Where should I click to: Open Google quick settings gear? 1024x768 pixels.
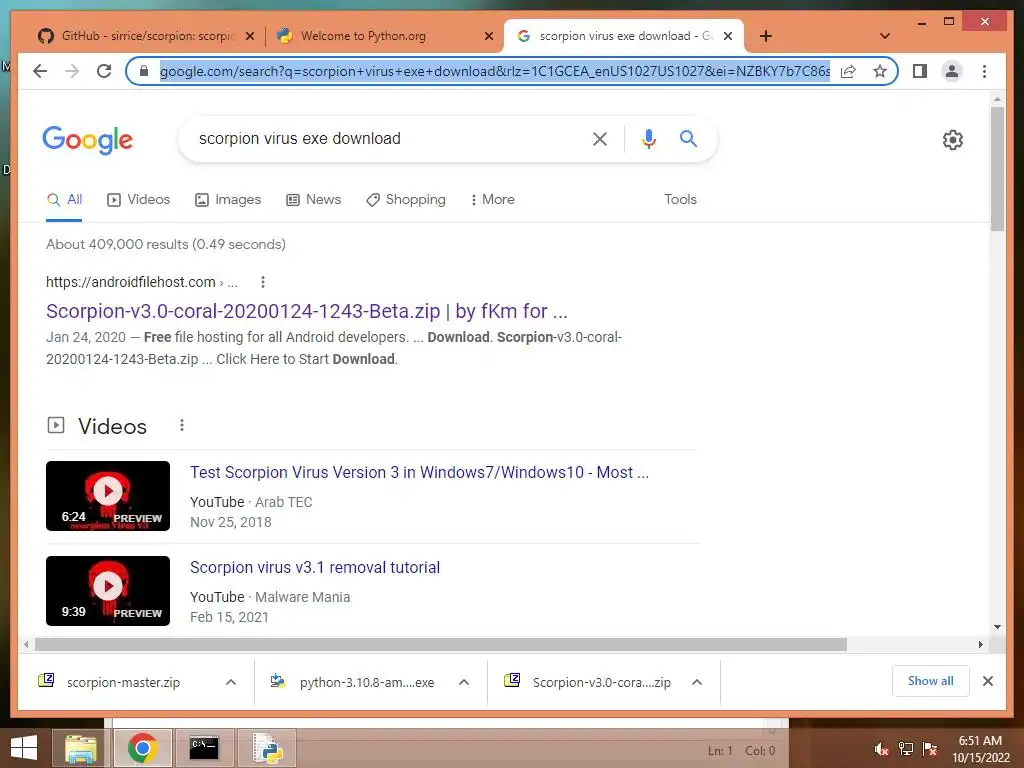pyautogui.click(x=952, y=140)
